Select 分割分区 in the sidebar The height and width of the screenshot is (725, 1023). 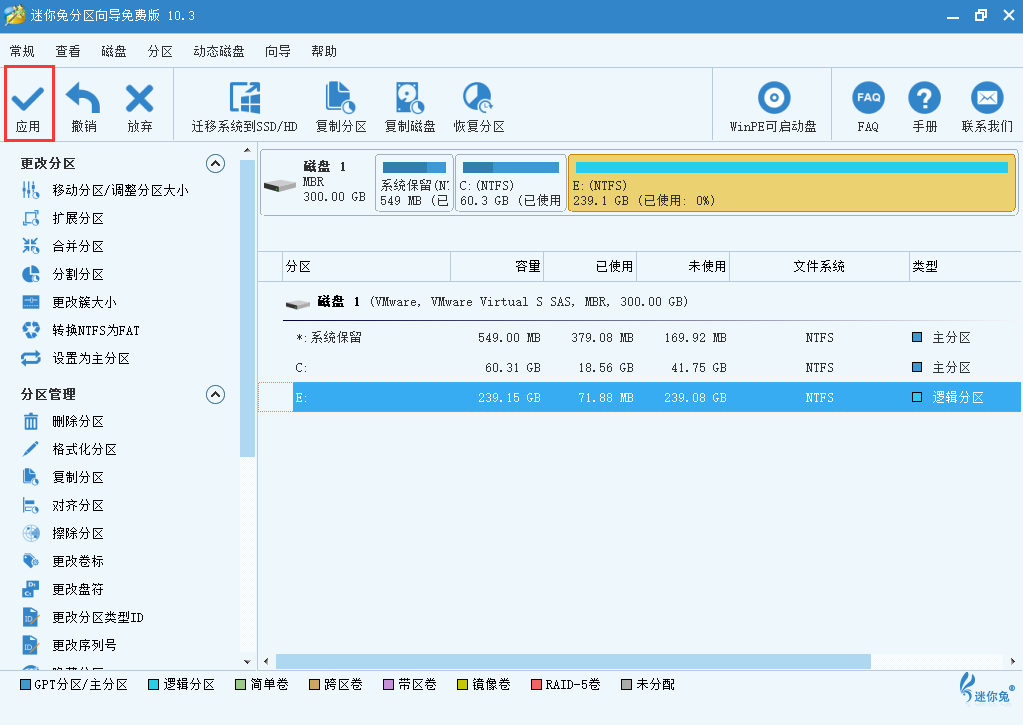[x=63, y=275]
